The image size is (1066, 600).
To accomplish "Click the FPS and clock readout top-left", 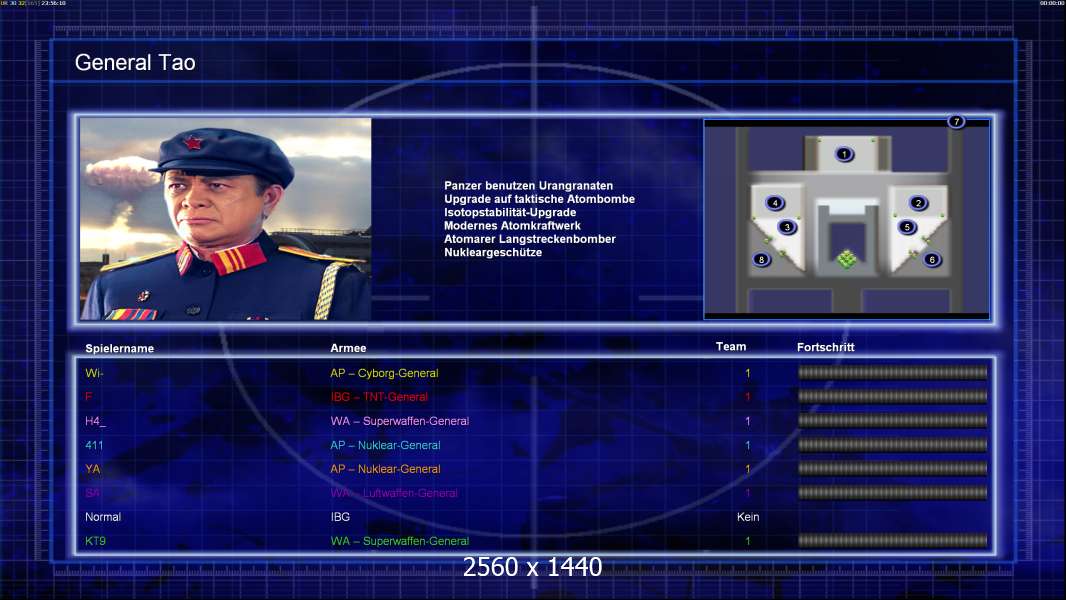I will (33, 3).
